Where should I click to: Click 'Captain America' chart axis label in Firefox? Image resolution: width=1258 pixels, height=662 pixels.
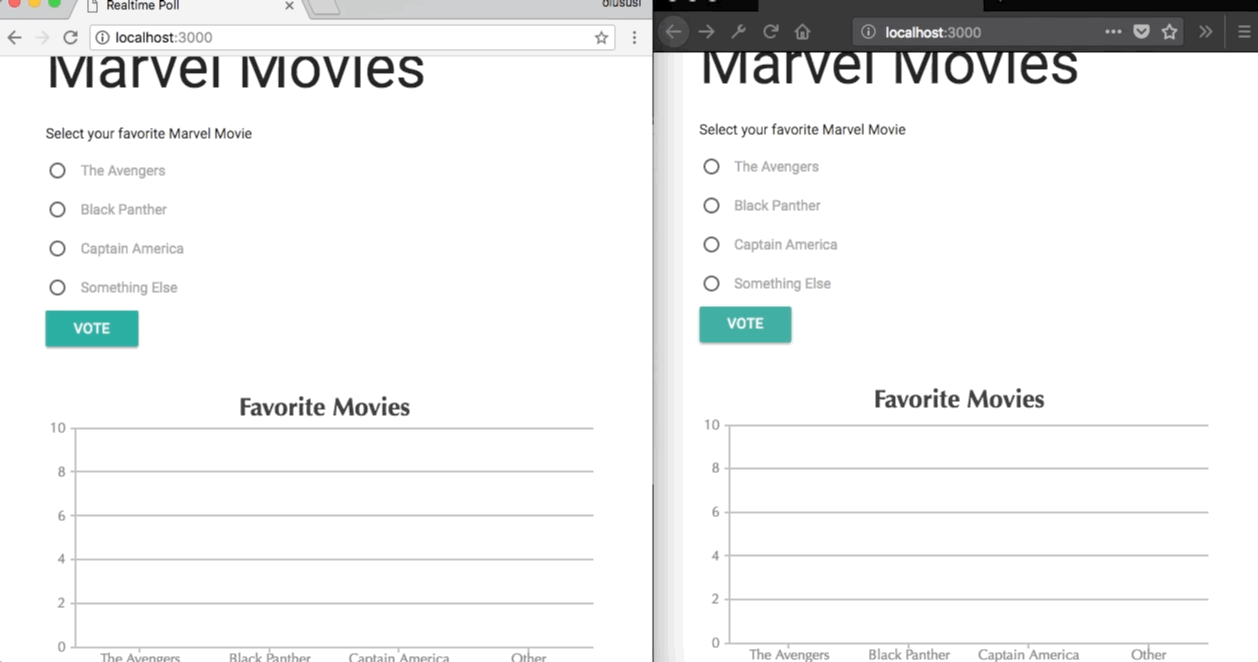coord(1028,655)
